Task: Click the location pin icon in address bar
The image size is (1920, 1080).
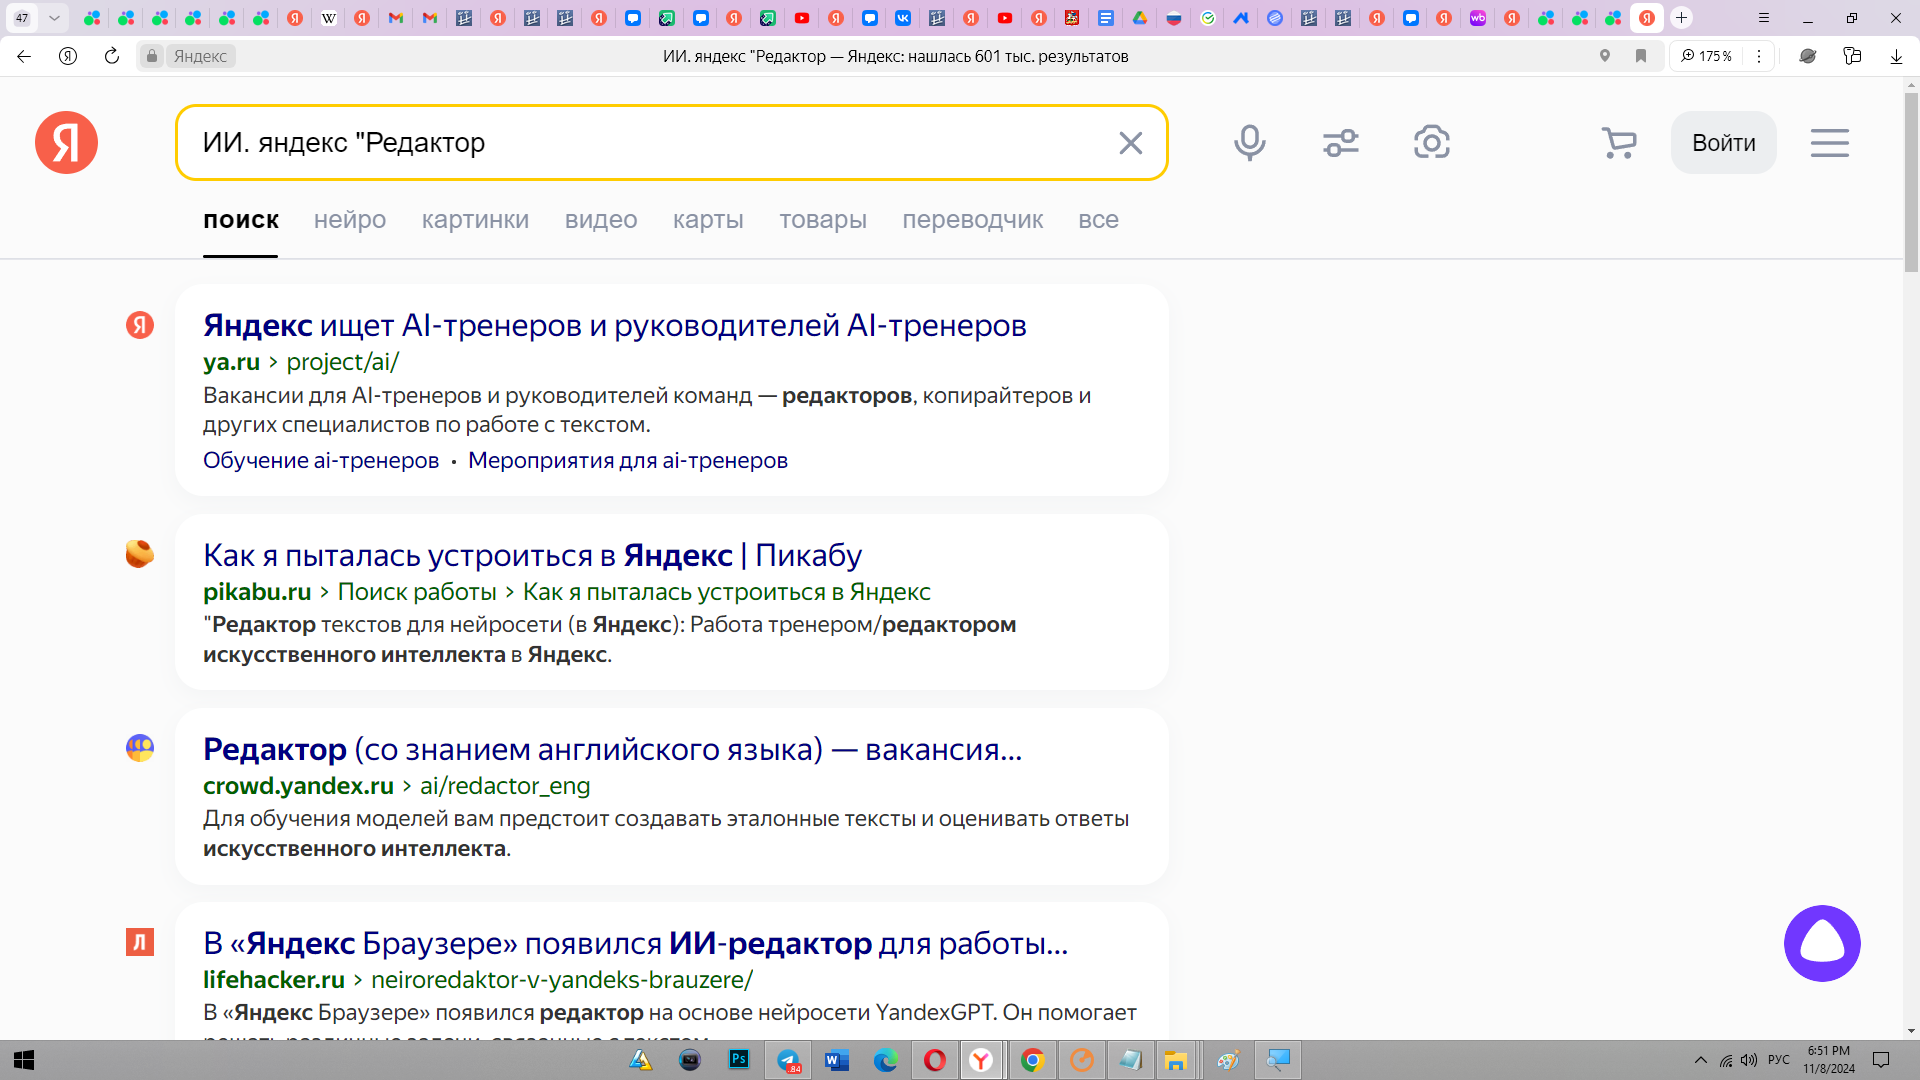Action: tap(1605, 56)
